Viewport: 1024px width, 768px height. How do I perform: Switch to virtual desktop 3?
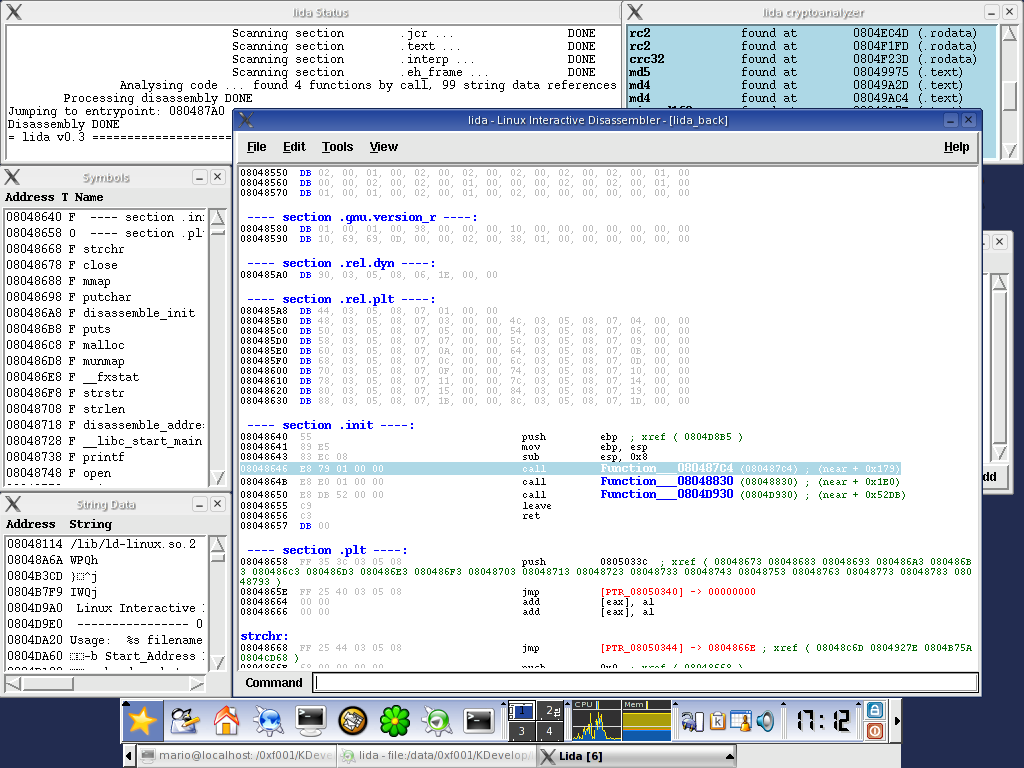pyautogui.click(x=521, y=731)
